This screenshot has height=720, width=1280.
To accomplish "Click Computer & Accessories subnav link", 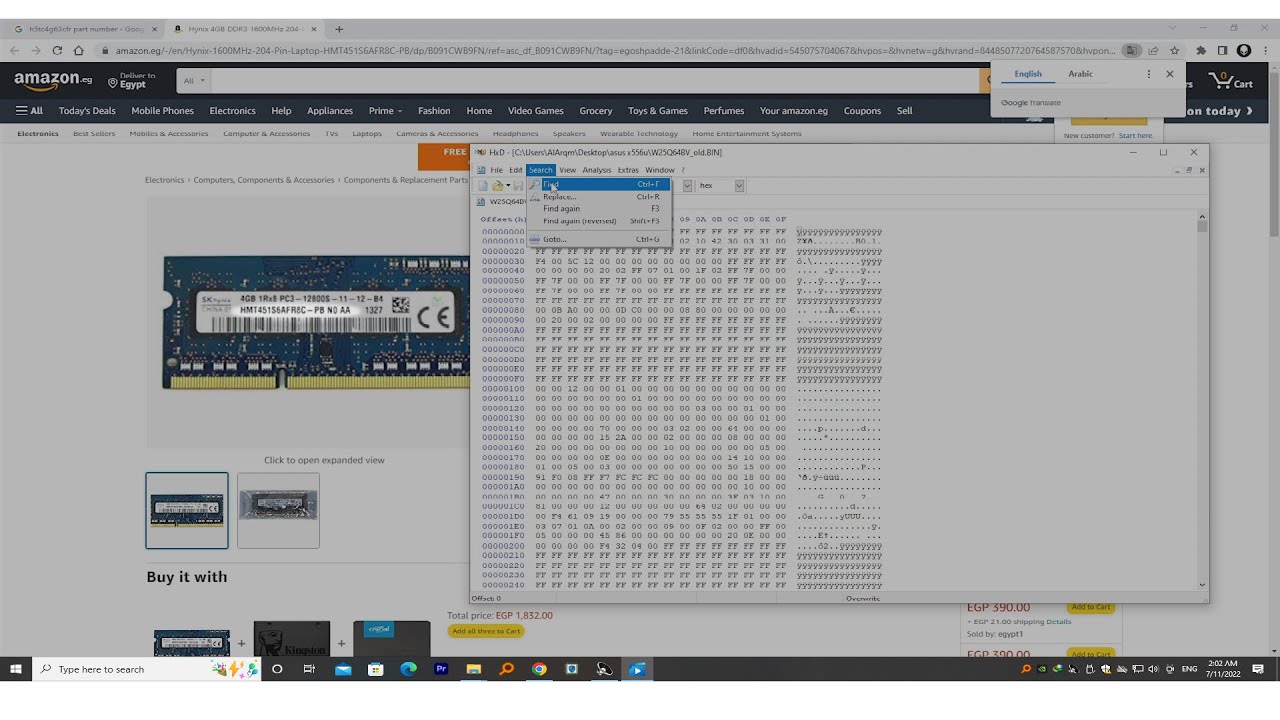I will pyautogui.click(x=266, y=134).
